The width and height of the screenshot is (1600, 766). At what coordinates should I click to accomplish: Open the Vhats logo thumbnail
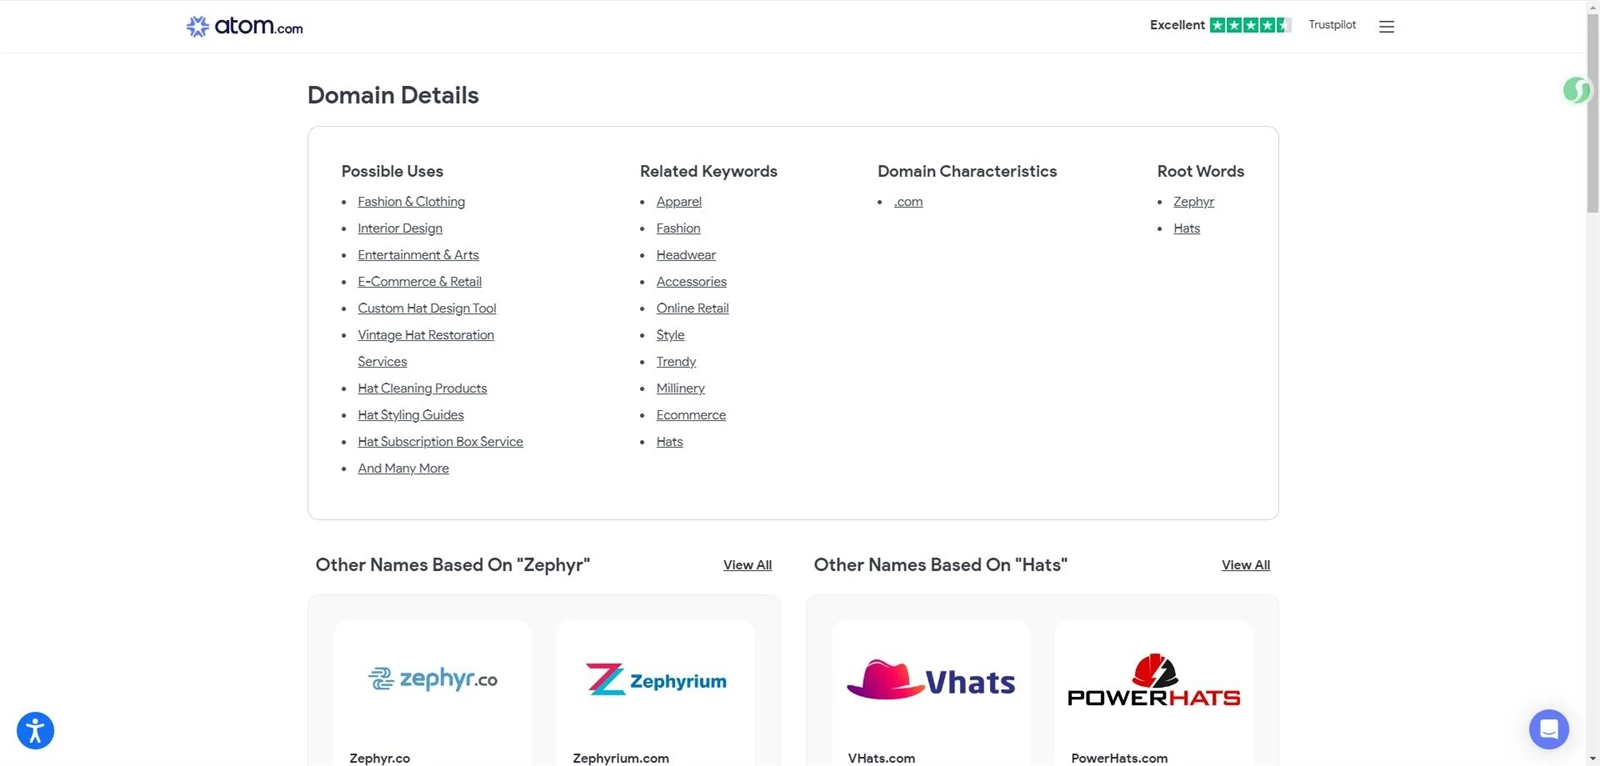coord(930,680)
